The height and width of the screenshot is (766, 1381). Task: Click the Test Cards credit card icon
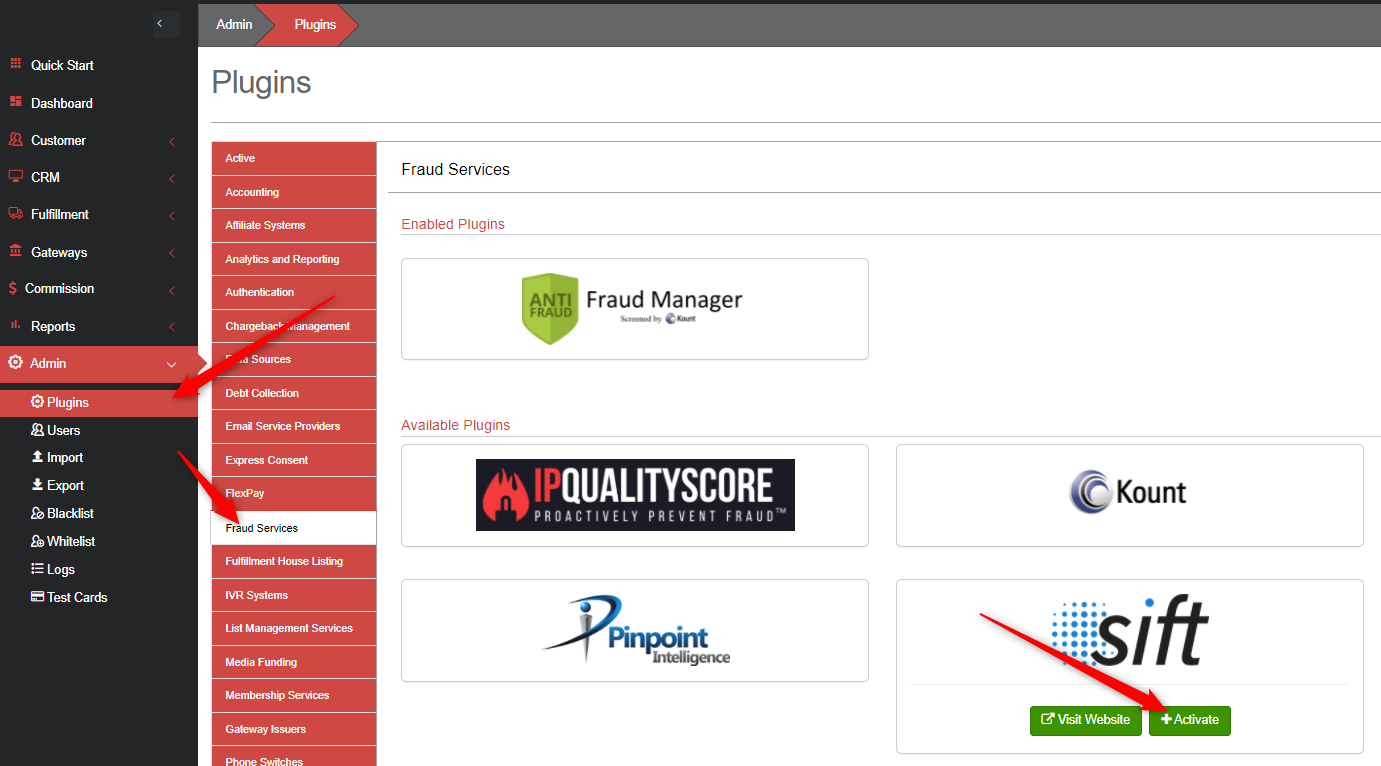pos(37,597)
